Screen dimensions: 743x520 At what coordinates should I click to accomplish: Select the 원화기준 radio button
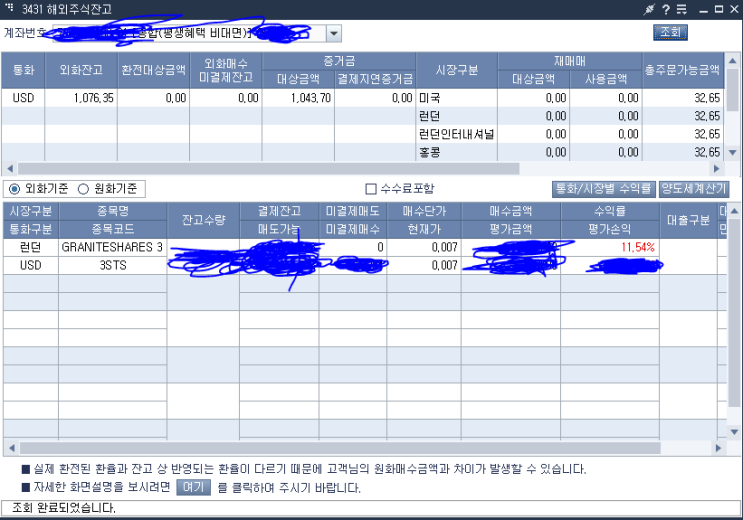(83, 189)
